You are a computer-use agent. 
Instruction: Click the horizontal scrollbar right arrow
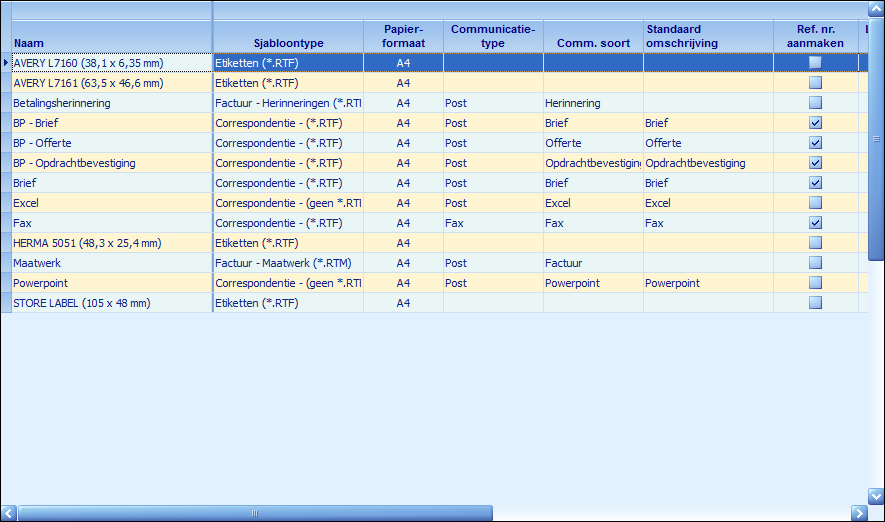858,513
